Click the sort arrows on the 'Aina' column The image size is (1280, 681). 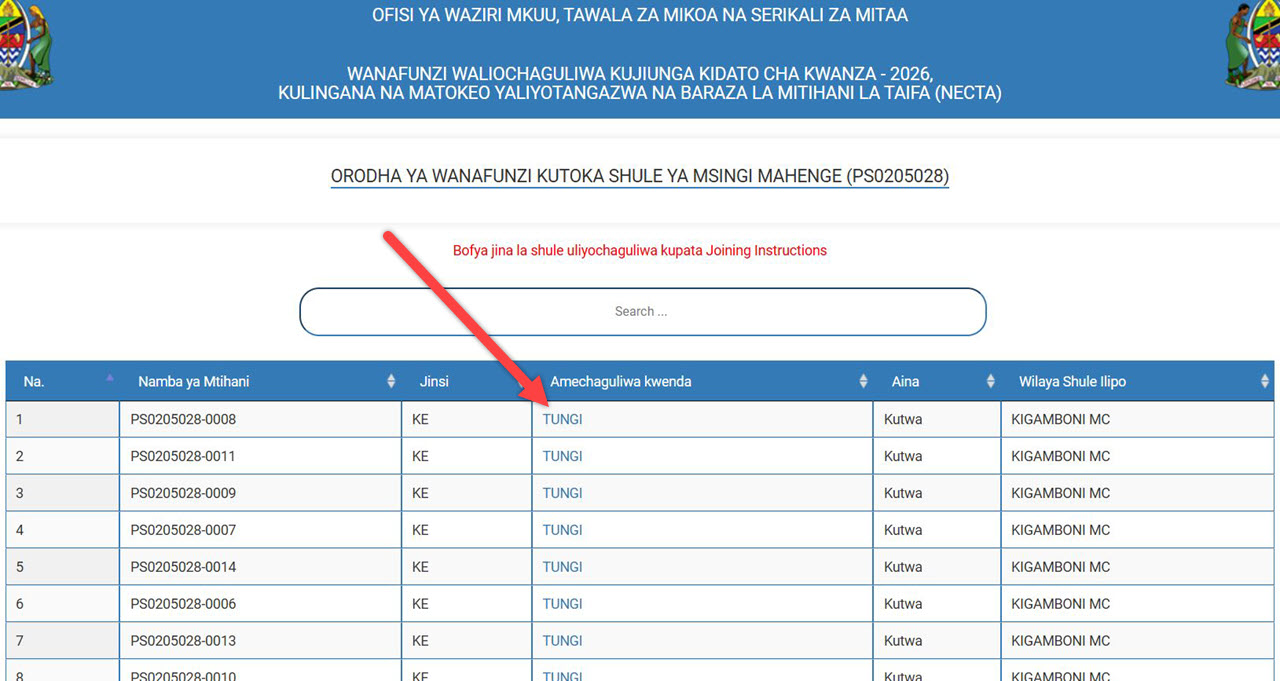[990, 381]
